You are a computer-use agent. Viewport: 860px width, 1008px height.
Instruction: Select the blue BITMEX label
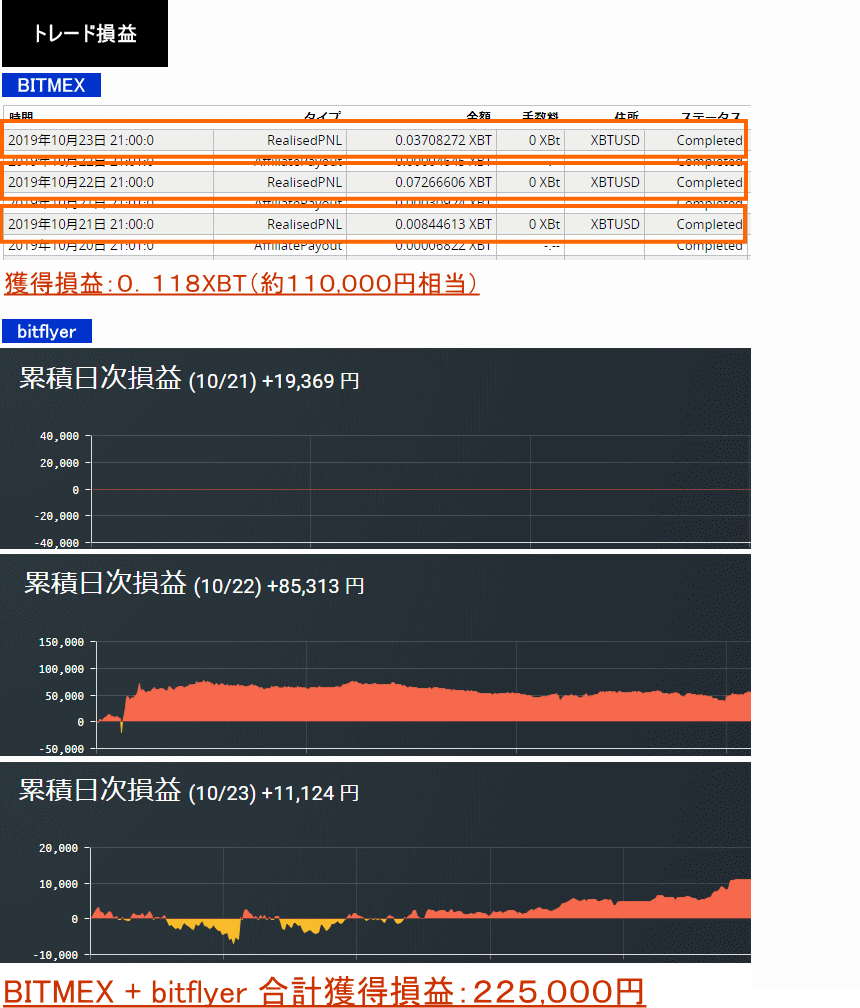[x=51, y=85]
